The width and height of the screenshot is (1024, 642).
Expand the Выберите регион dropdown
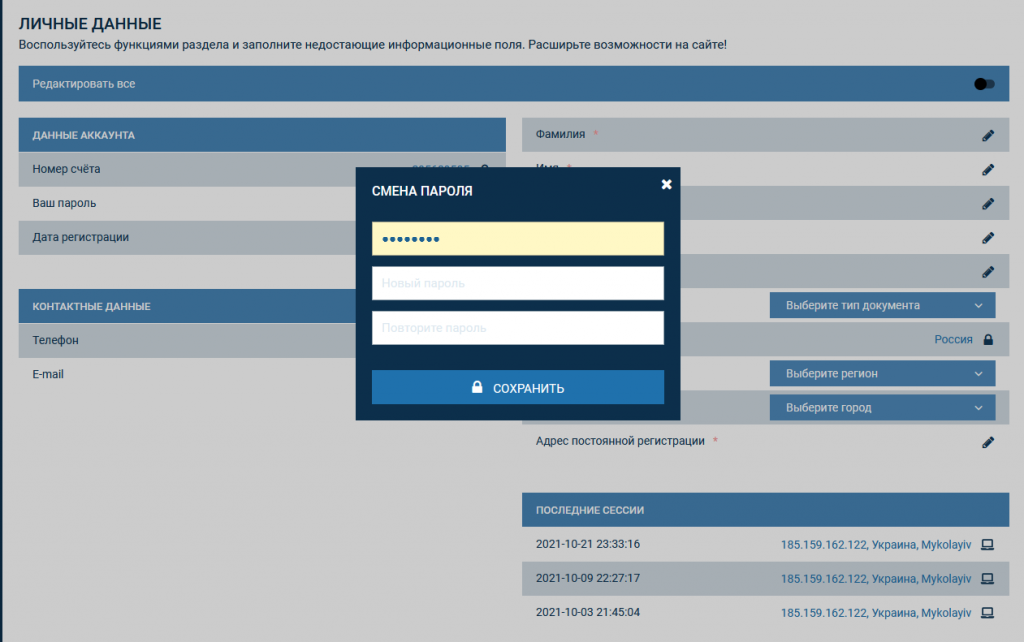pyautogui.click(x=882, y=373)
